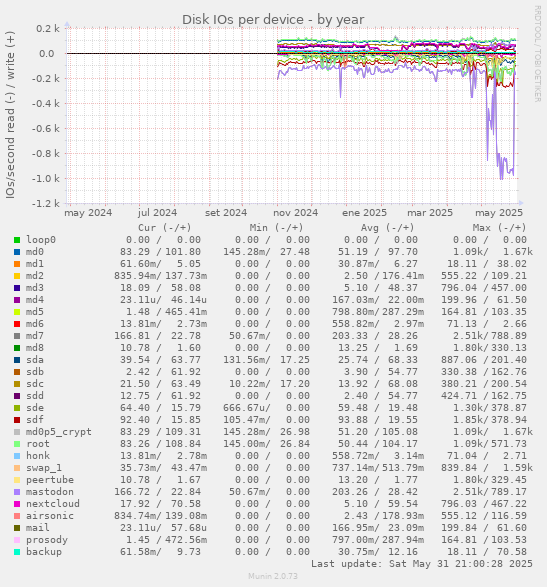547x587 pixels.
Task: Click the 'backup' legend label
Action: pos(44,552)
